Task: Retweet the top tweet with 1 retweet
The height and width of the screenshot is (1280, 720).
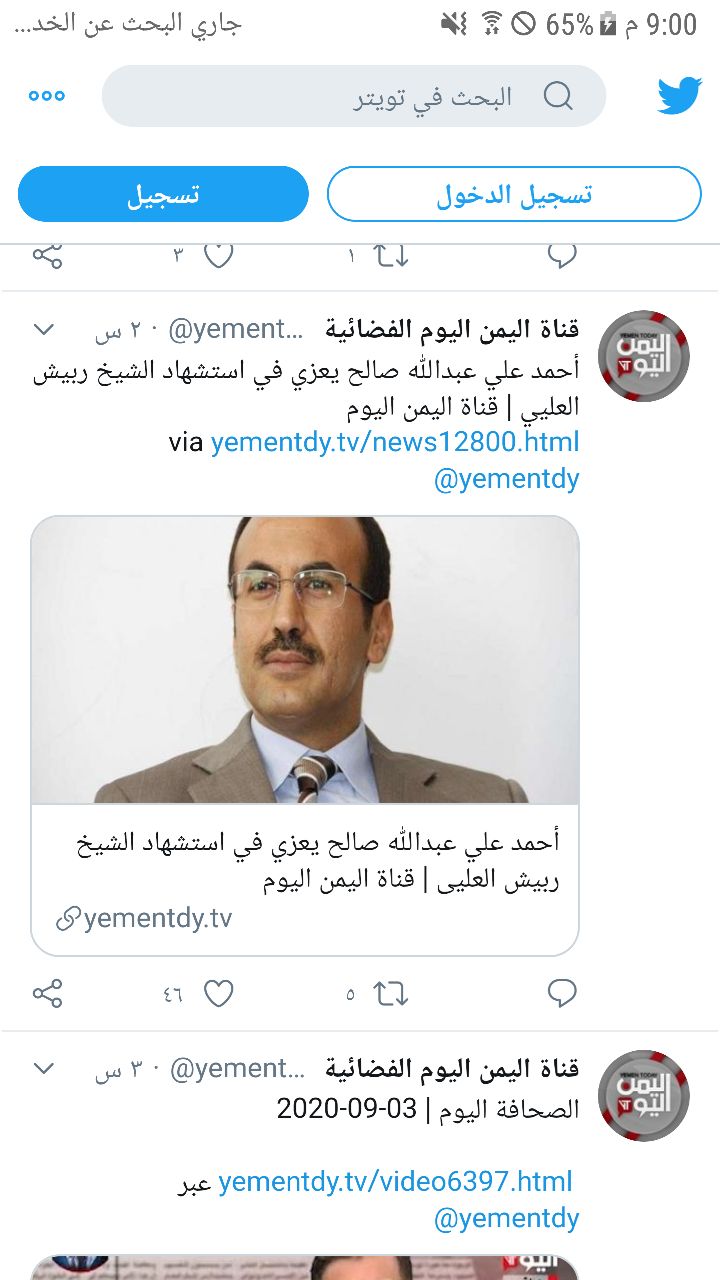Action: point(391,256)
